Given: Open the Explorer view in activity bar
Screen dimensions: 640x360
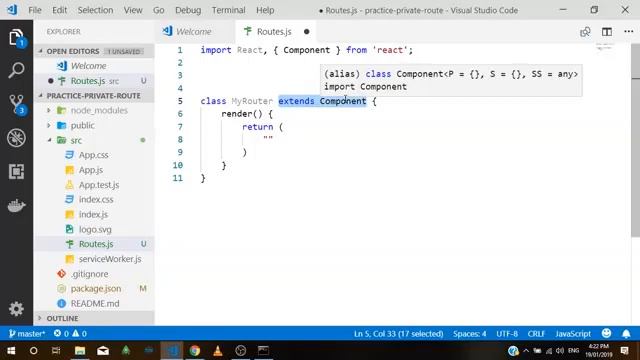Looking at the screenshot, I should [16, 38].
